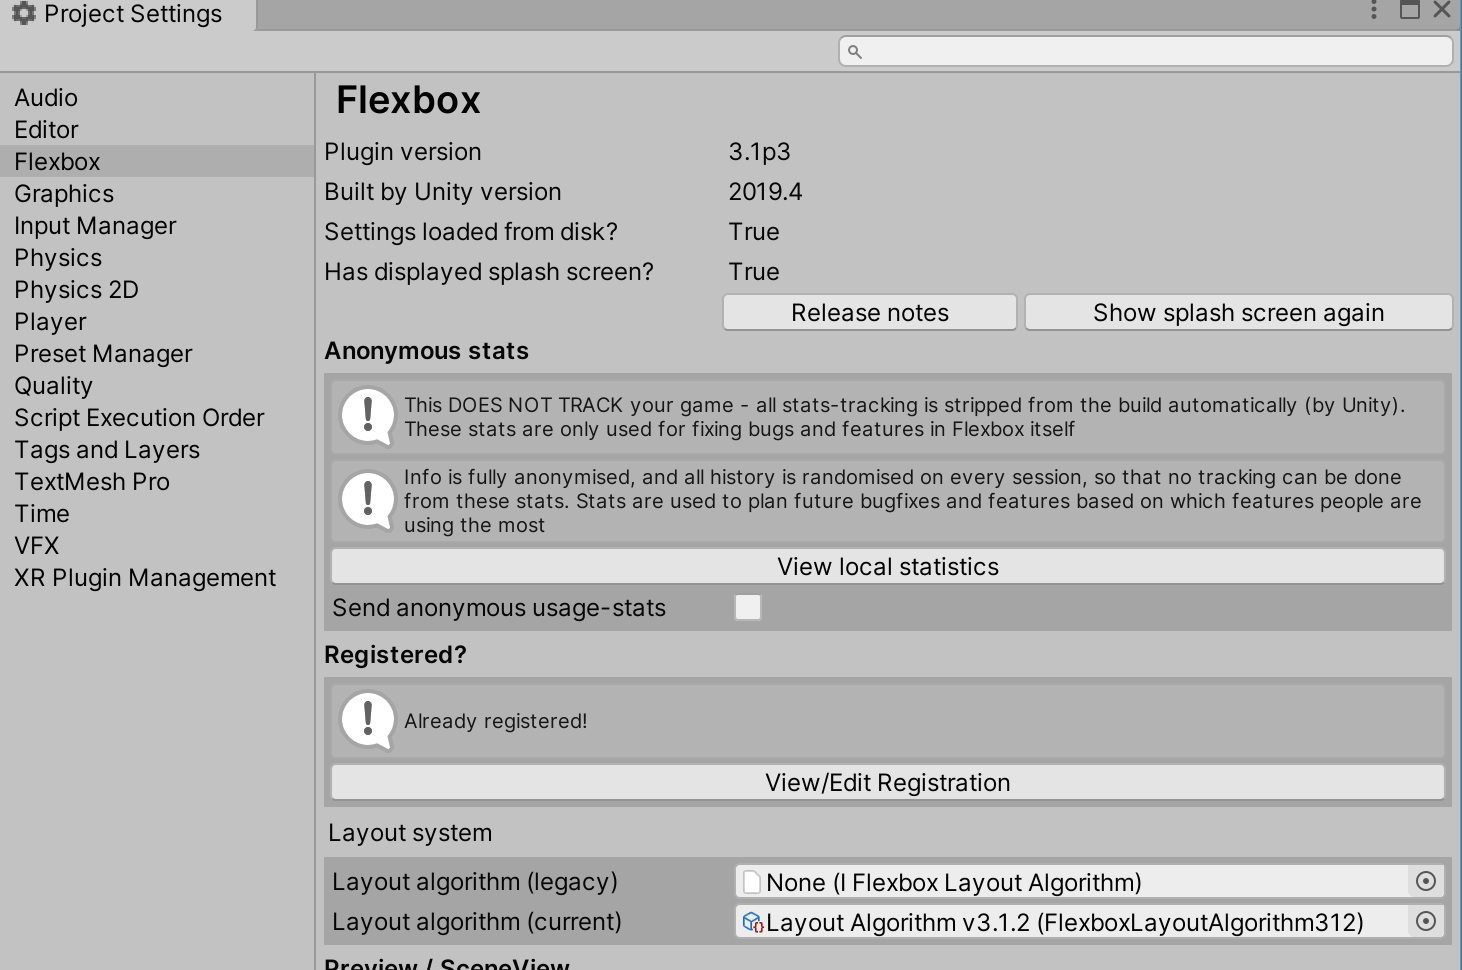This screenshot has height=970, width=1462.
Task: Open object picker for current layout algorithm
Action: [x=1426, y=921]
